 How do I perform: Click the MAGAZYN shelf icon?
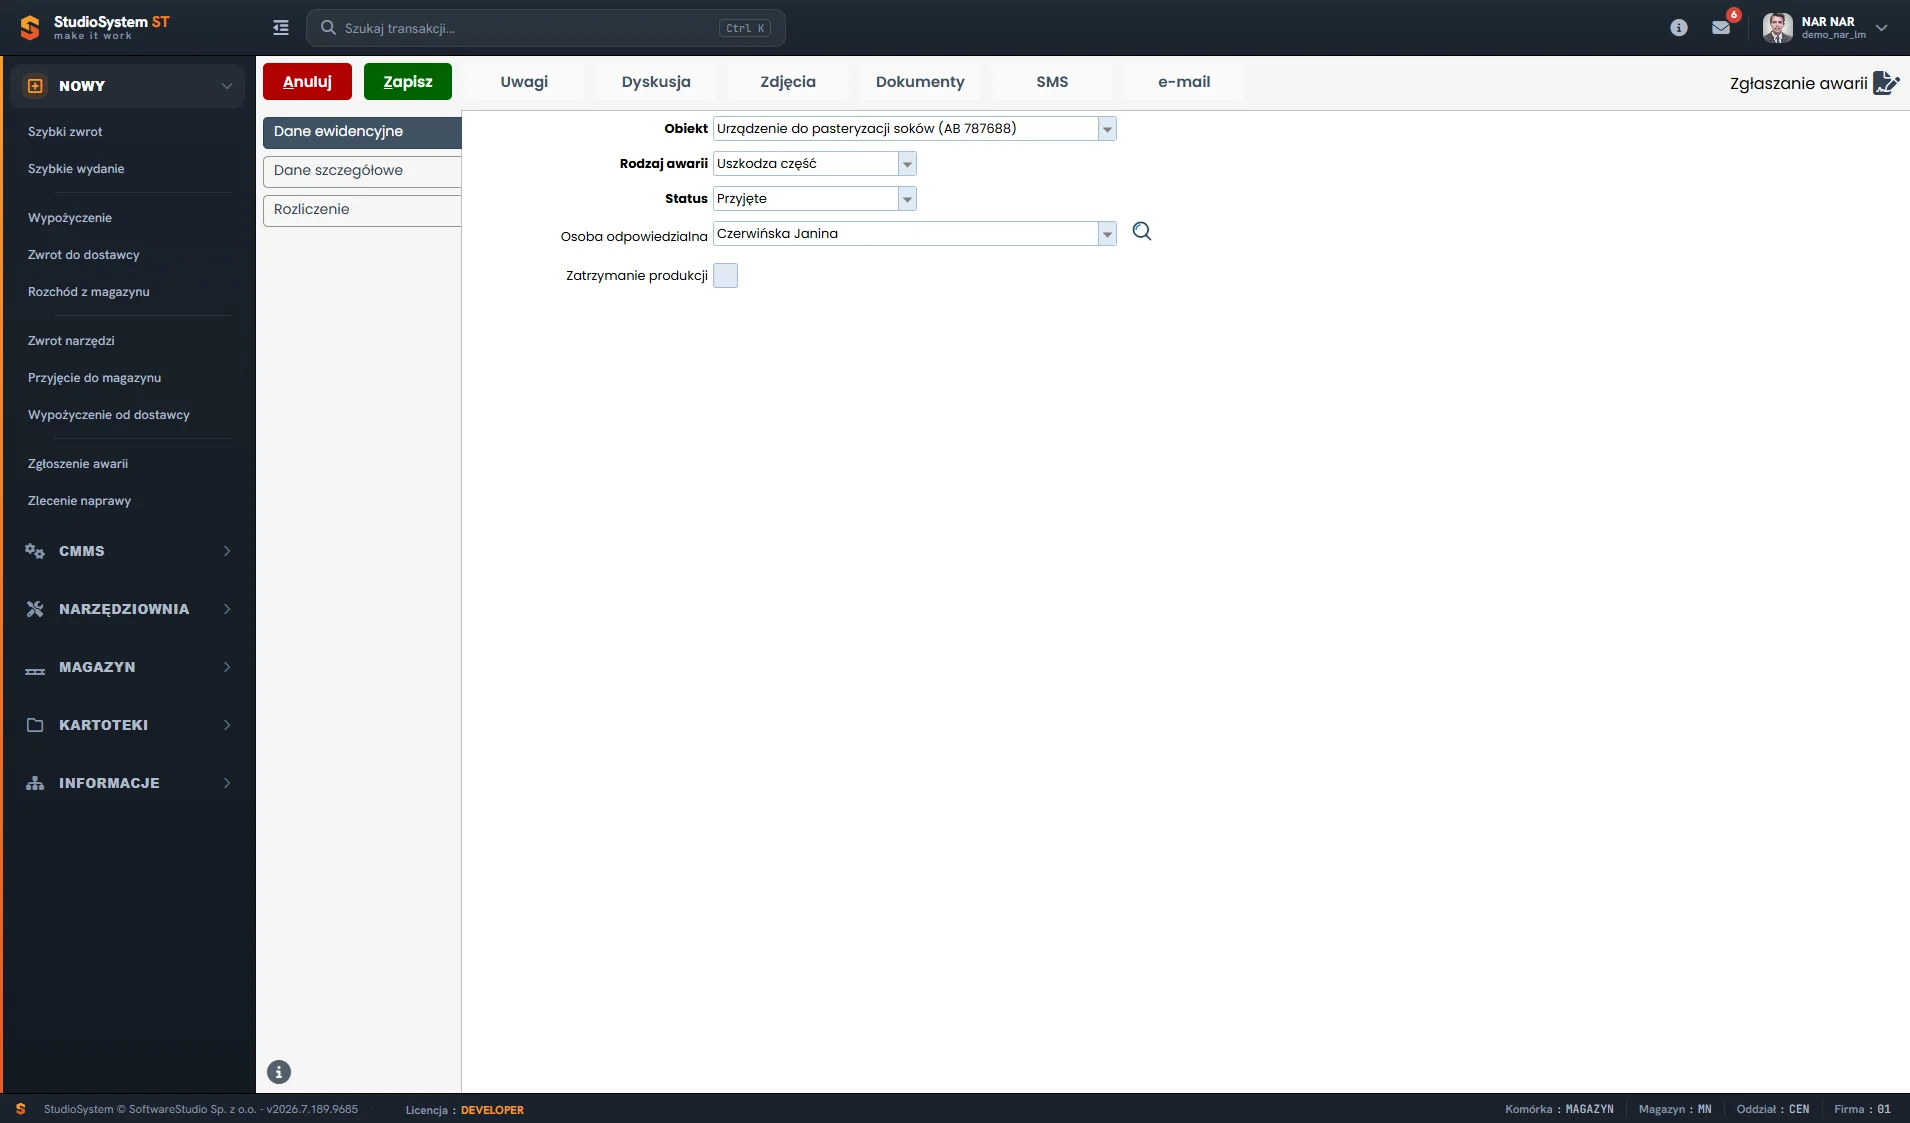coord(35,670)
